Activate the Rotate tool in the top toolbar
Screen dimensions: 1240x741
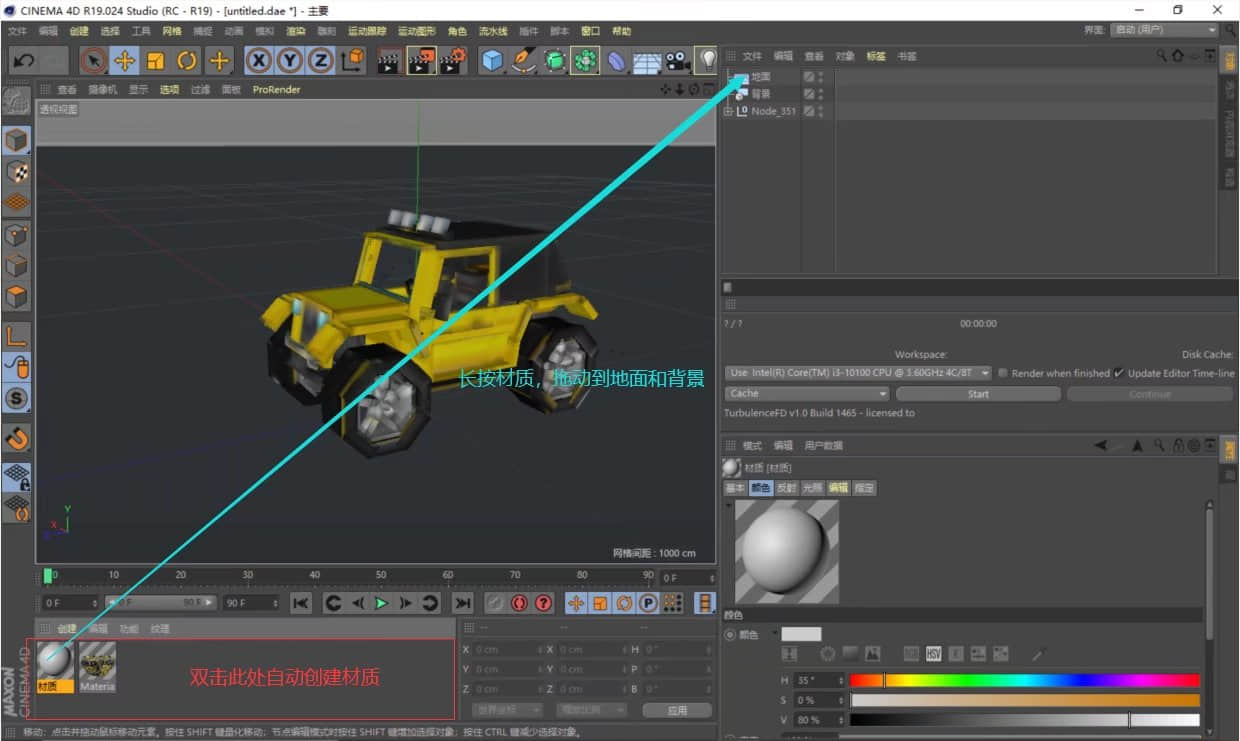click(187, 61)
